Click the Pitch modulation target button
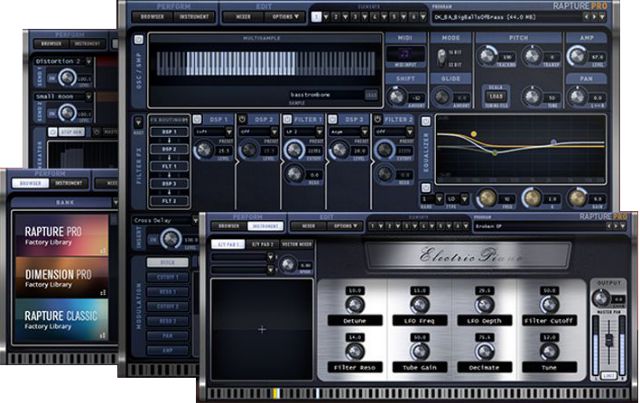The height and width of the screenshot is (403, 640). [167, 262]
